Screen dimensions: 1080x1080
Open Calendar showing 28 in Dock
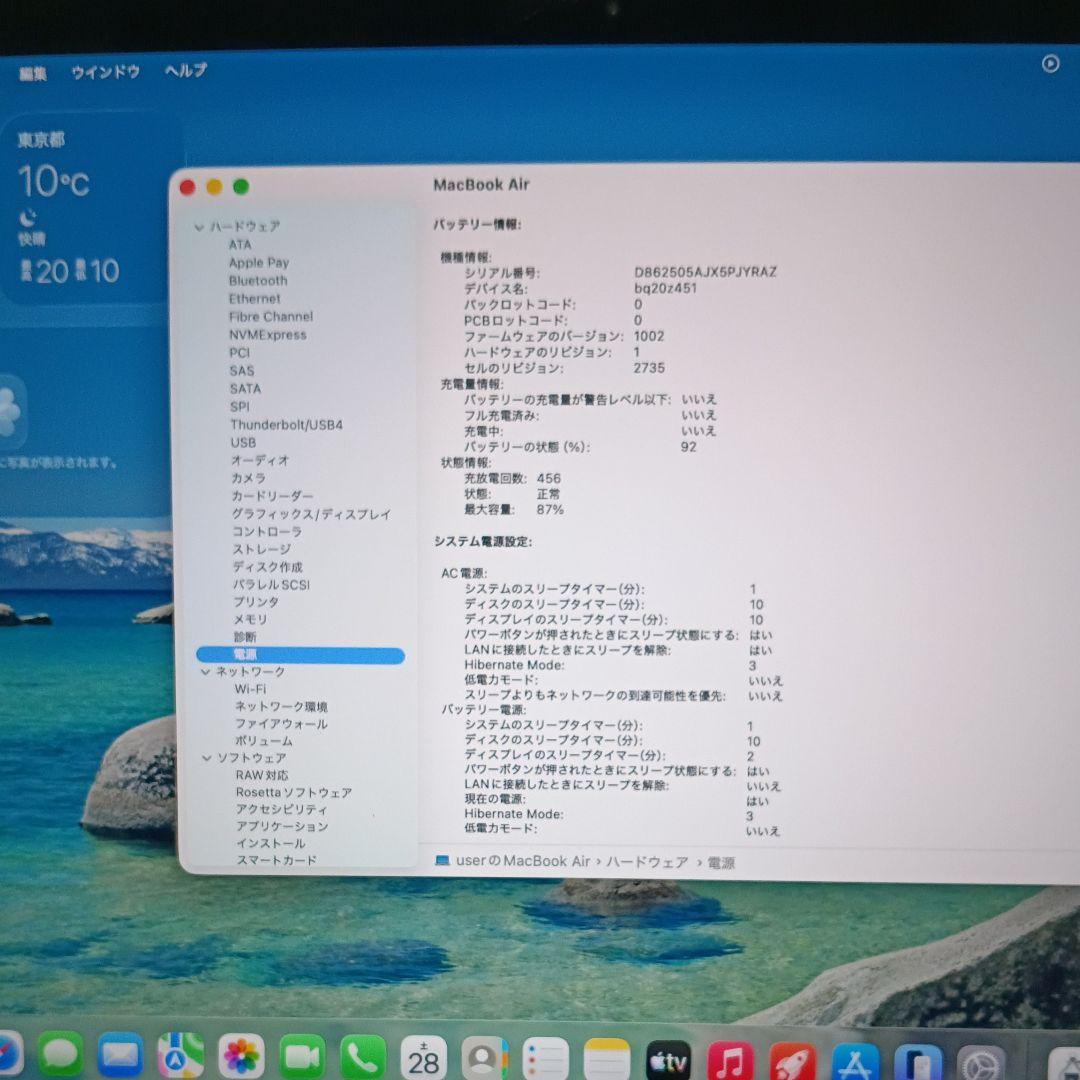pos(424,1057)
